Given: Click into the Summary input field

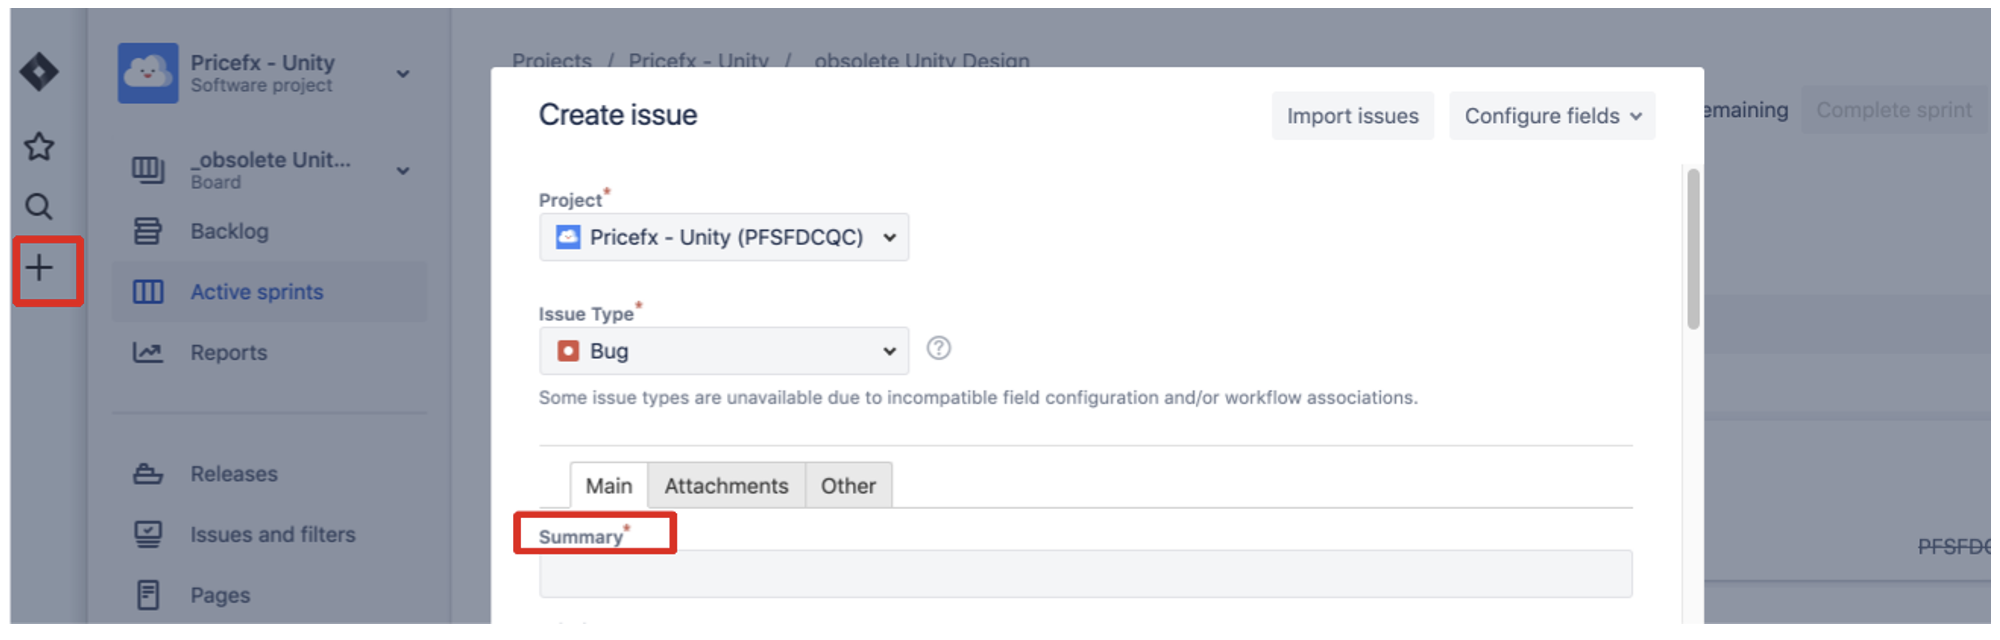Looking at the screenshot, I should coord(1085,574).
